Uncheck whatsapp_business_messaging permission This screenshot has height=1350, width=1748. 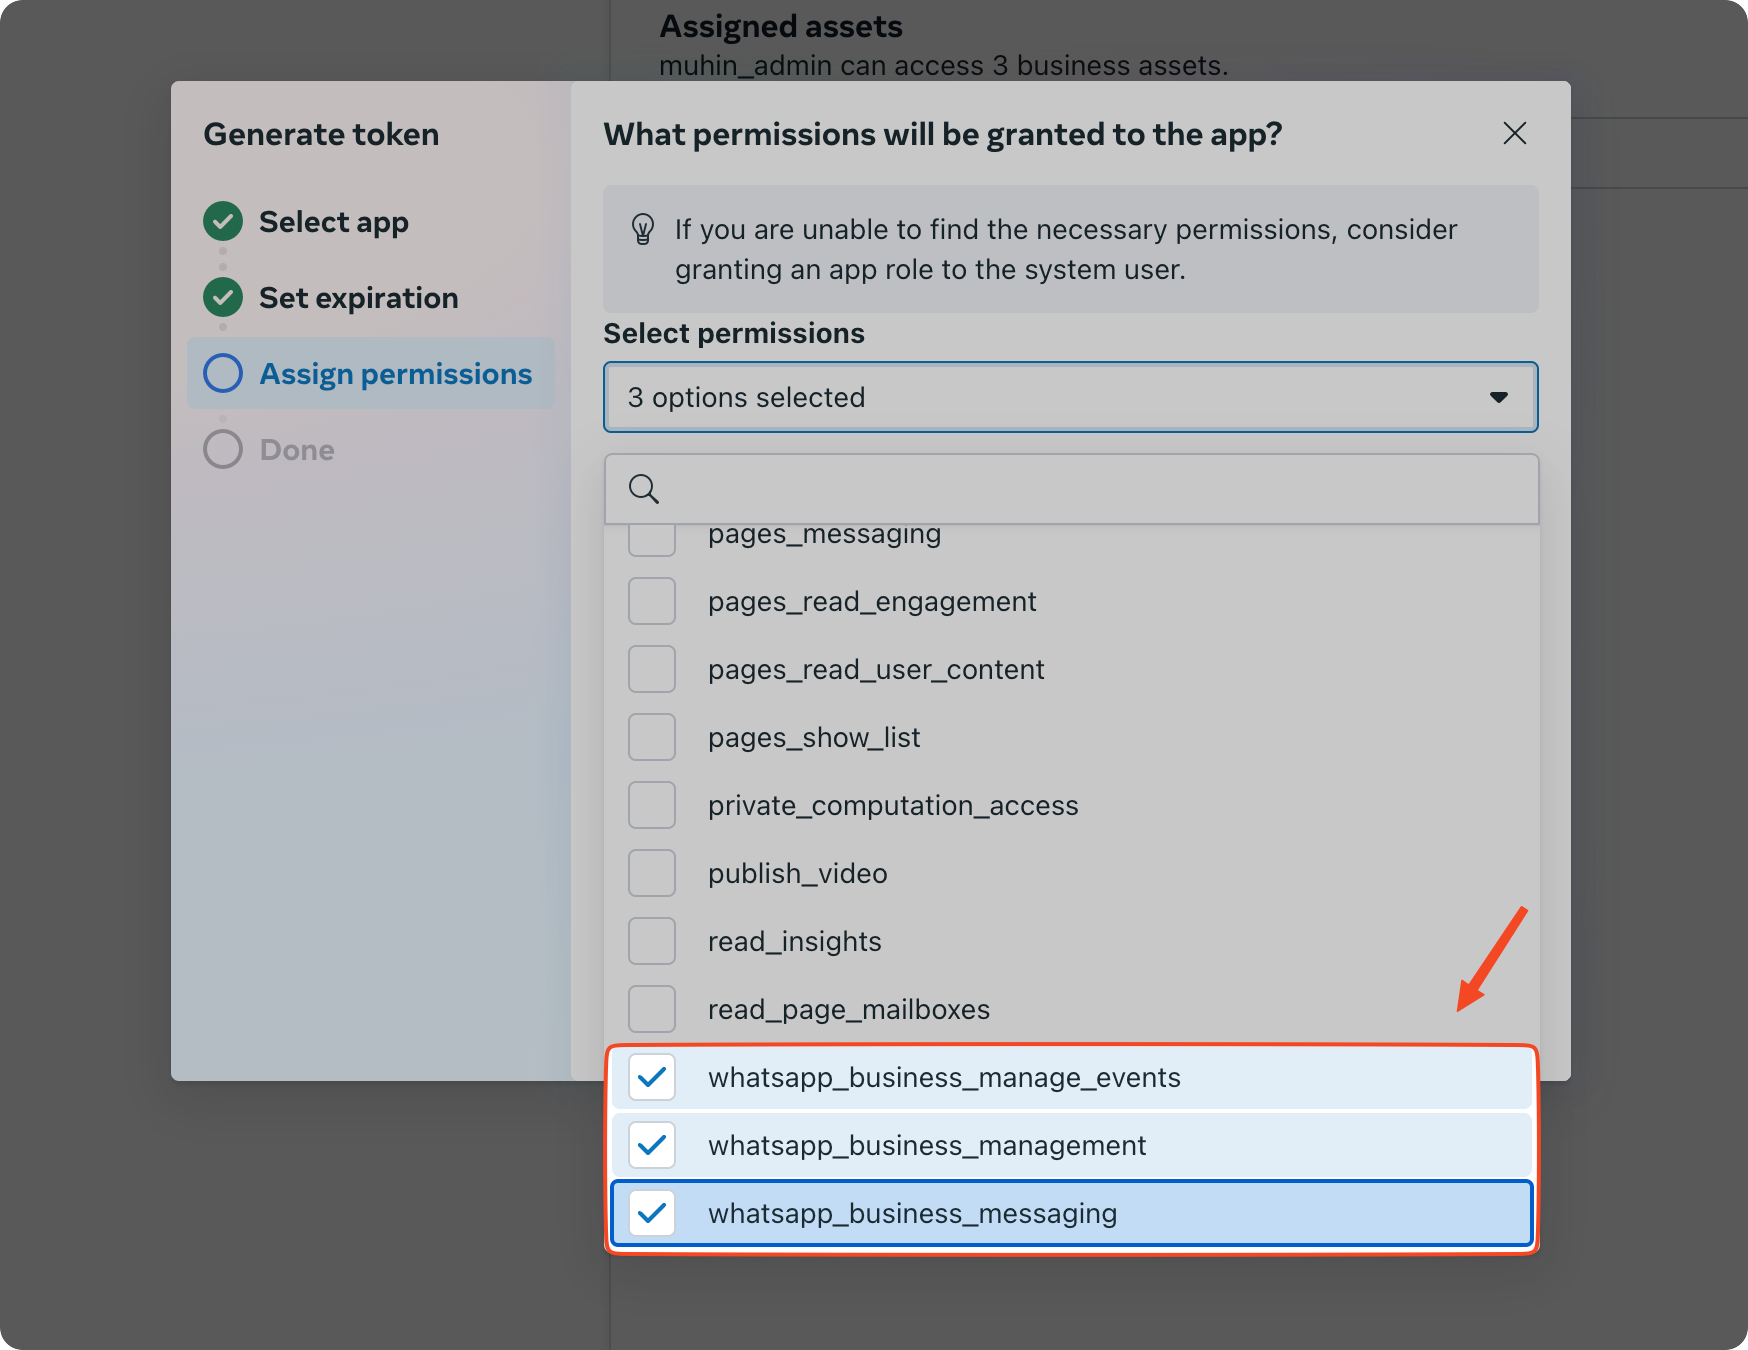tap(652, 1213)
